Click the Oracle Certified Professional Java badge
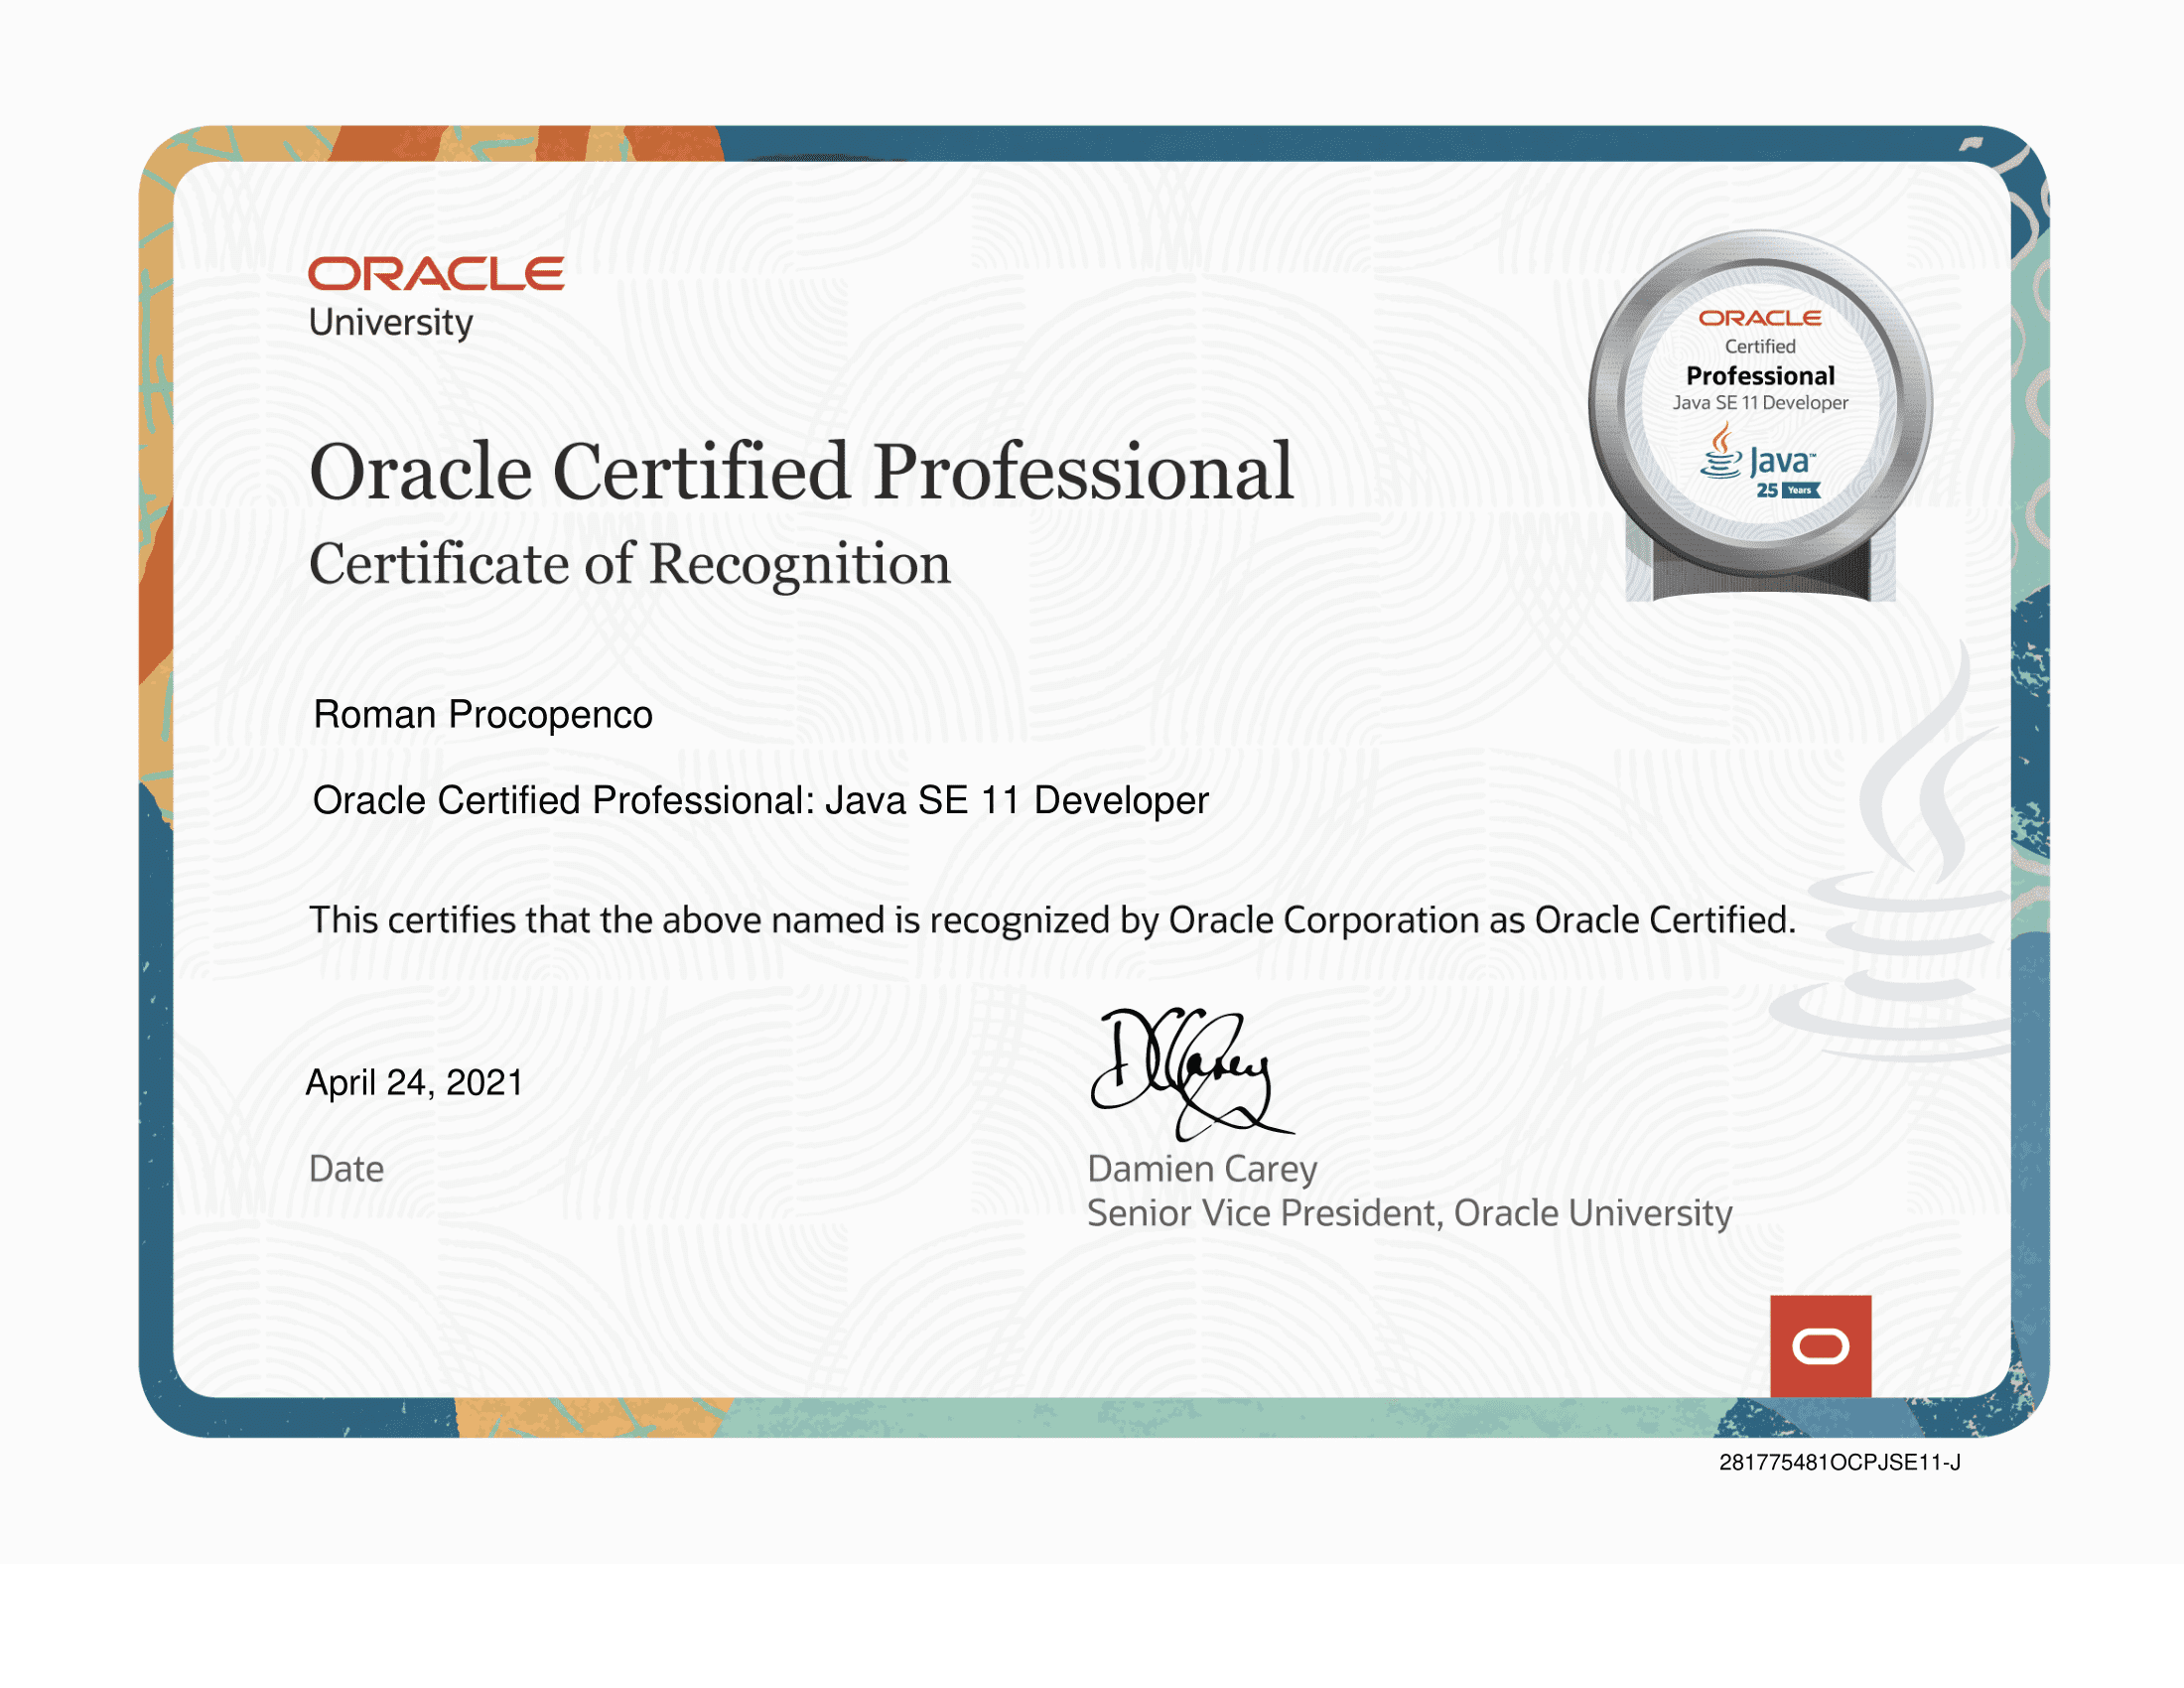Screen dimensions: 2184x1688 coord(1760,415)
